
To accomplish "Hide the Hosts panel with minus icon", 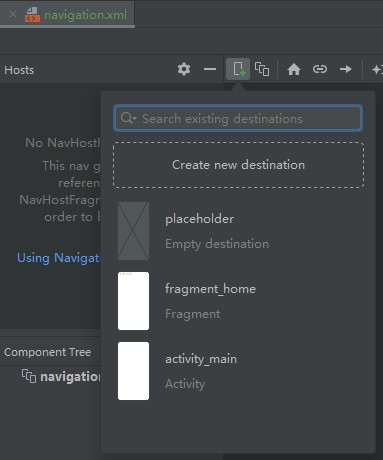I will [210, 69].
